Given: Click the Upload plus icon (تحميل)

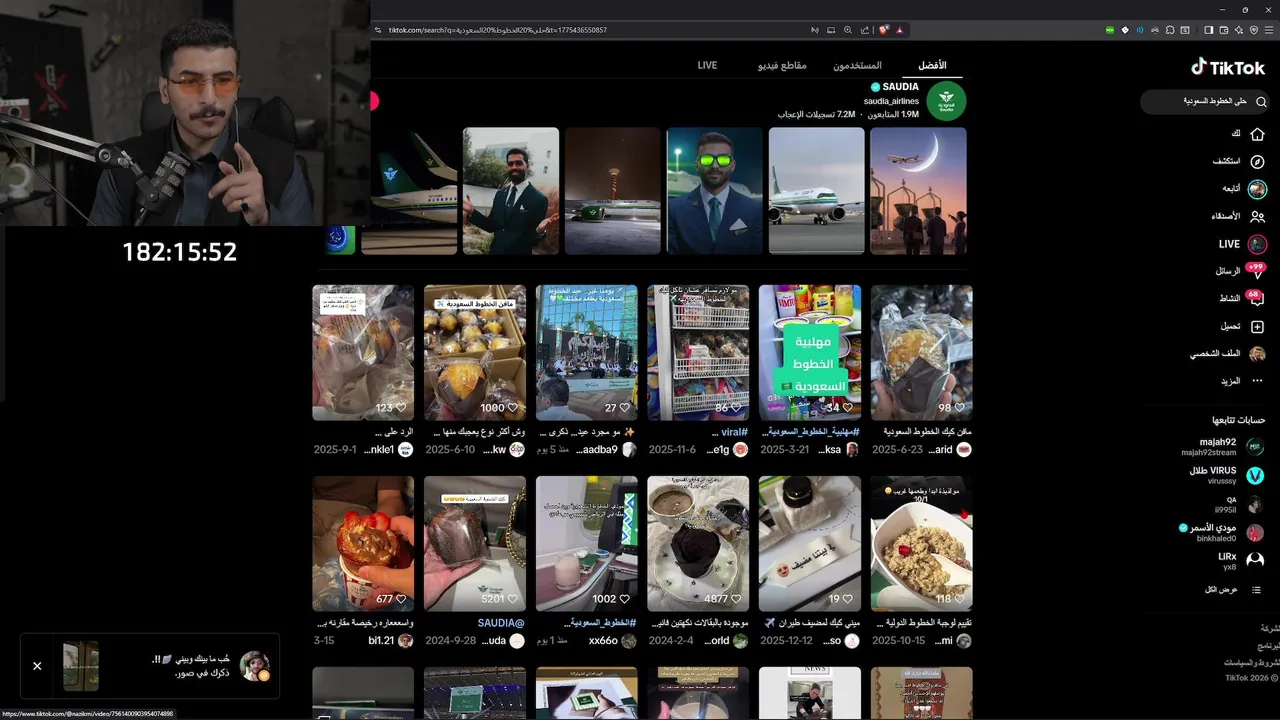Looking at the screenshot, I should click(x=1257, y=327).
